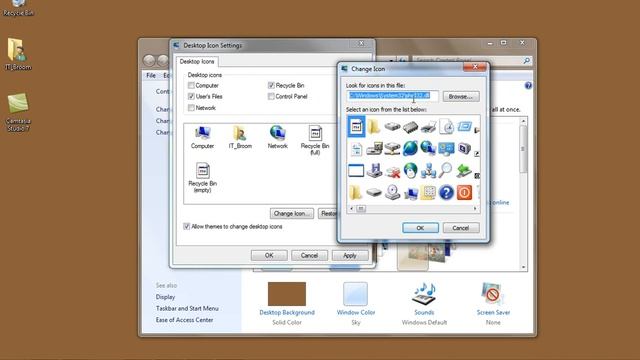Open the Camtasia Studio 7 desktop shortcut
This screenshot has width=640, height=360.
pyautogui.click(x=18, y=112)
